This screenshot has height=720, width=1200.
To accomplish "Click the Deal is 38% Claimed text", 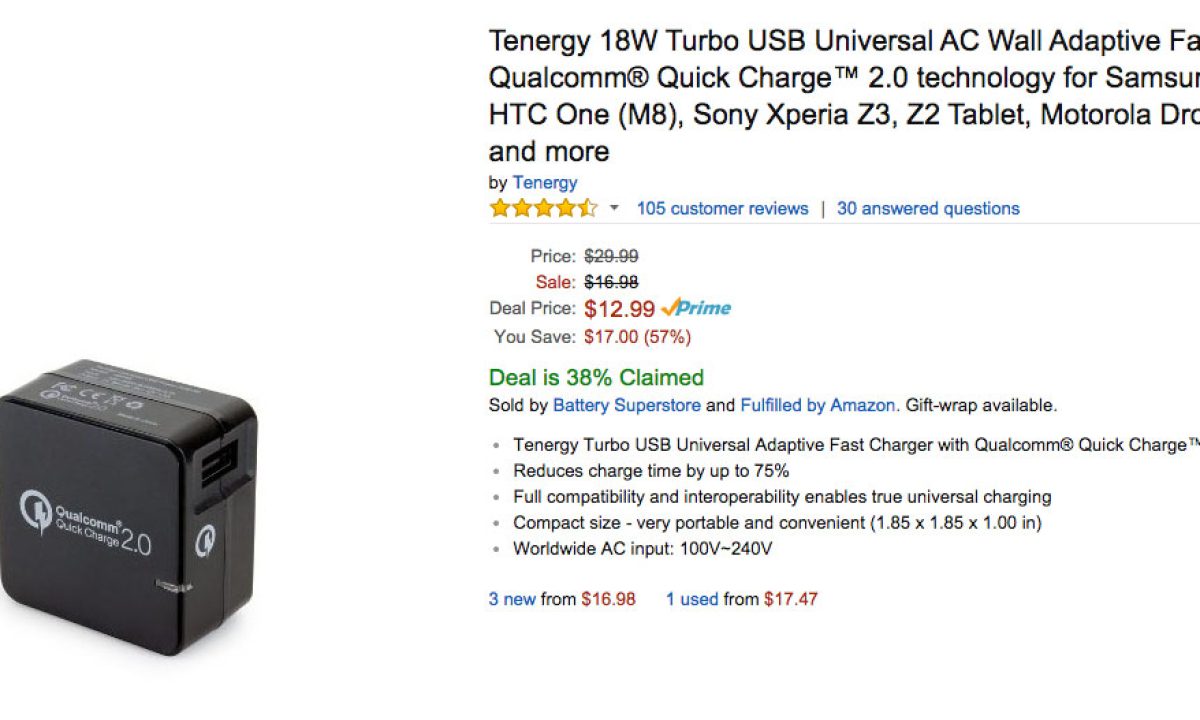I will (596, 378).
